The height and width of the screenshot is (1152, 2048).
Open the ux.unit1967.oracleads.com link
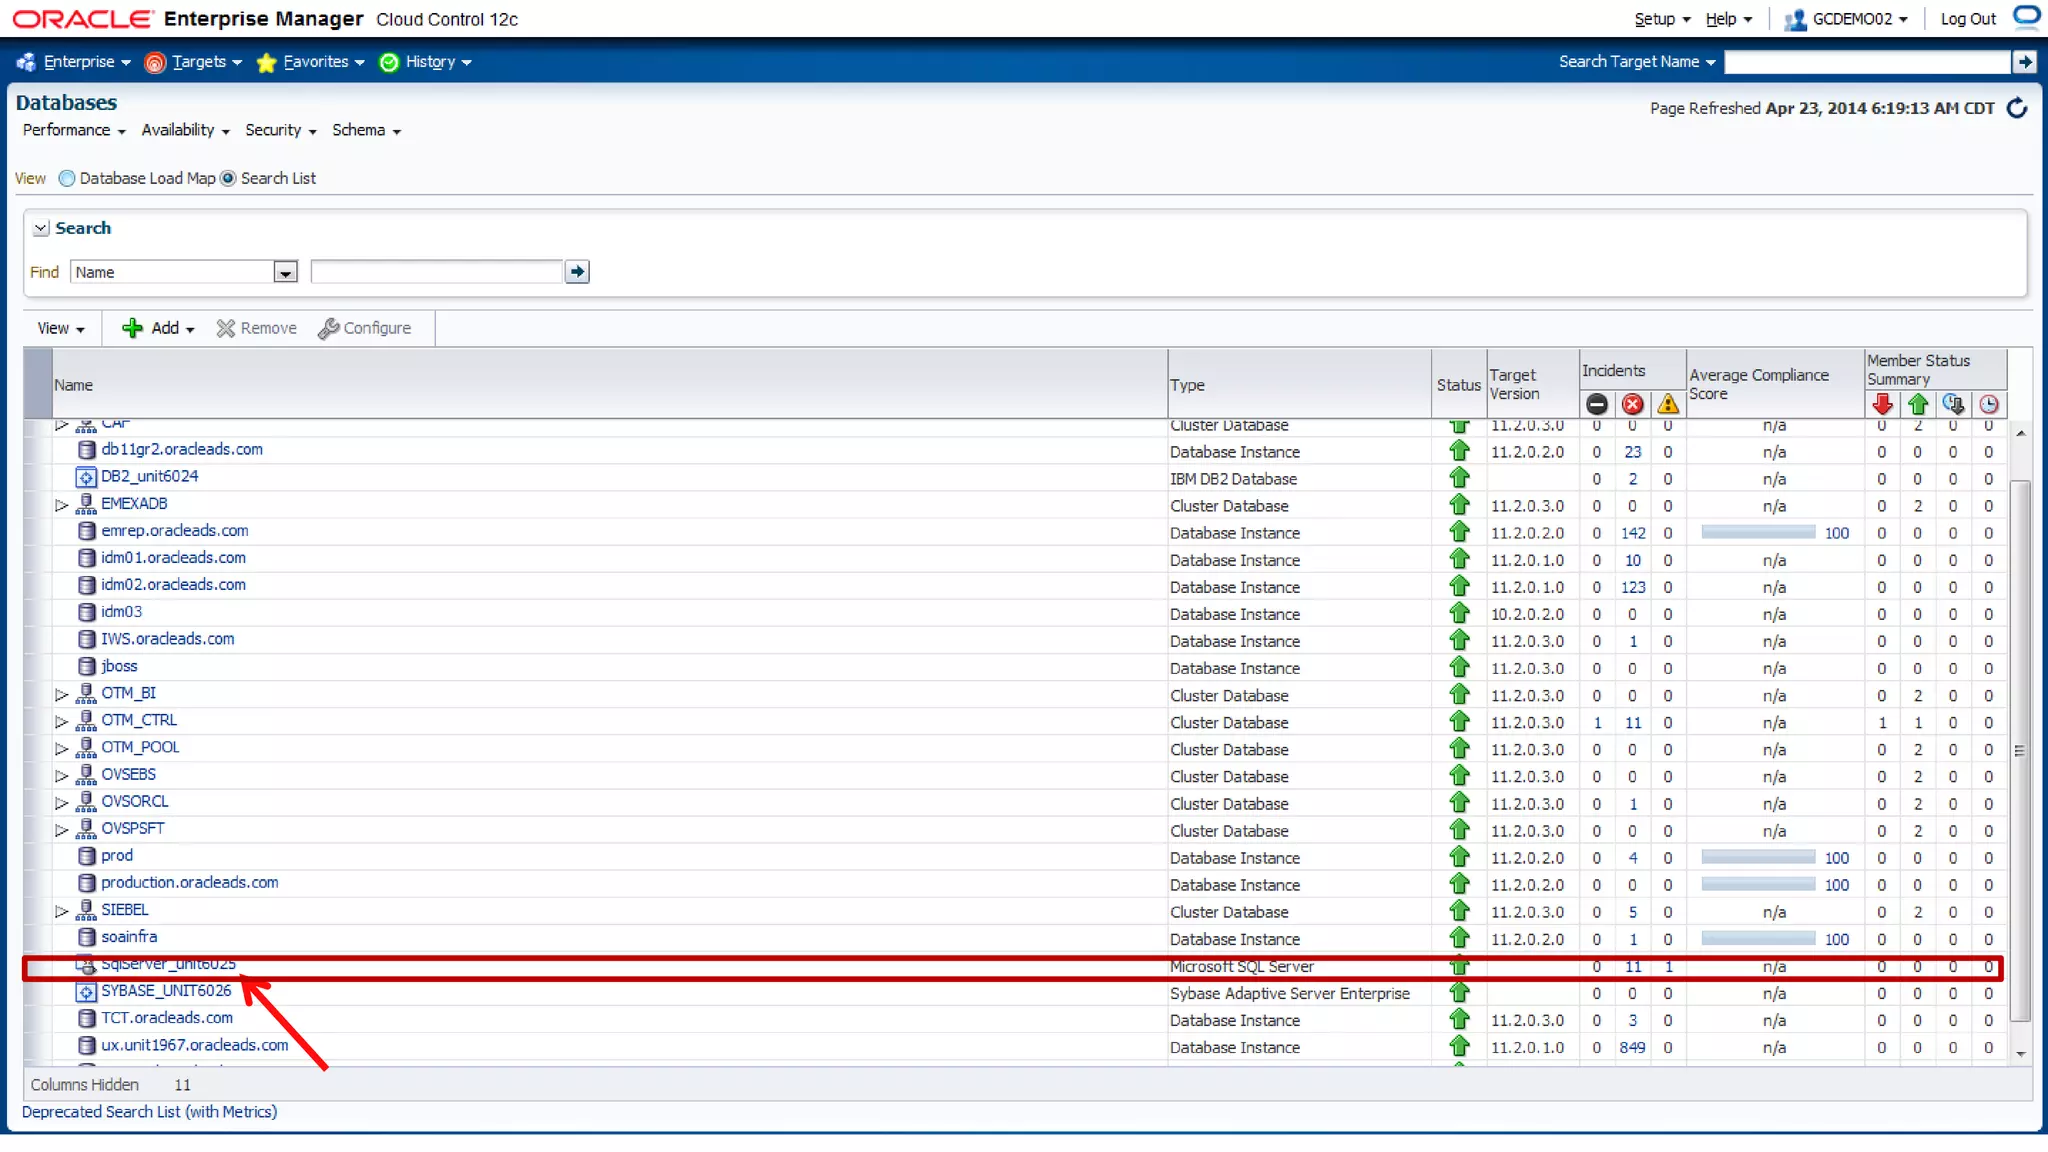pos(195,1045)
